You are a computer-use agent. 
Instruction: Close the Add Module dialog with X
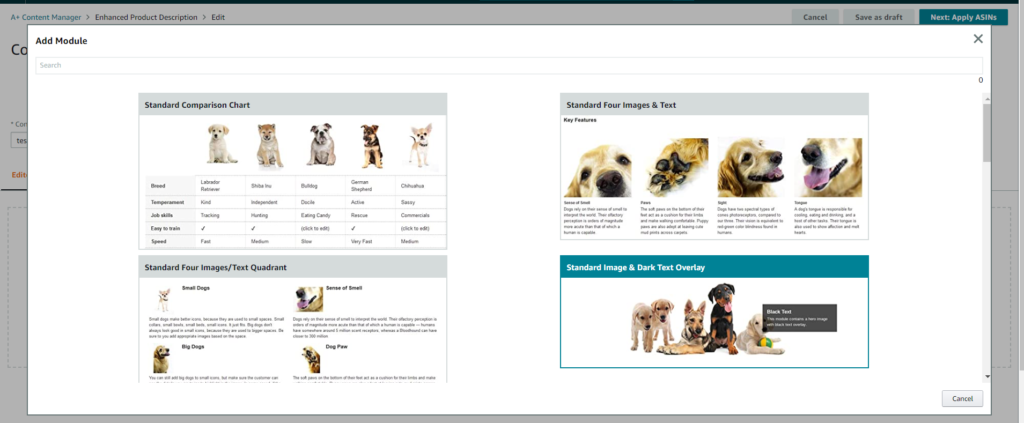978,39
